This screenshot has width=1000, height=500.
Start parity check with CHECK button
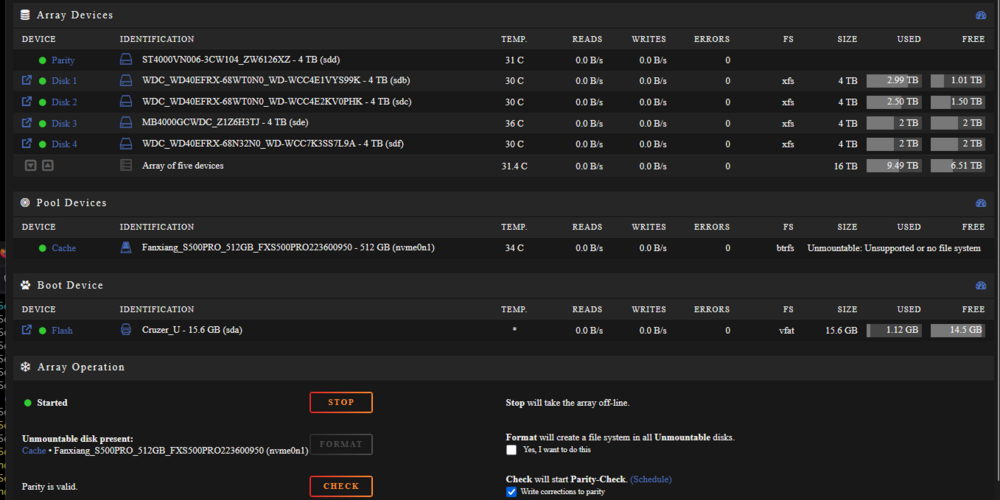(x=341, y=486)
